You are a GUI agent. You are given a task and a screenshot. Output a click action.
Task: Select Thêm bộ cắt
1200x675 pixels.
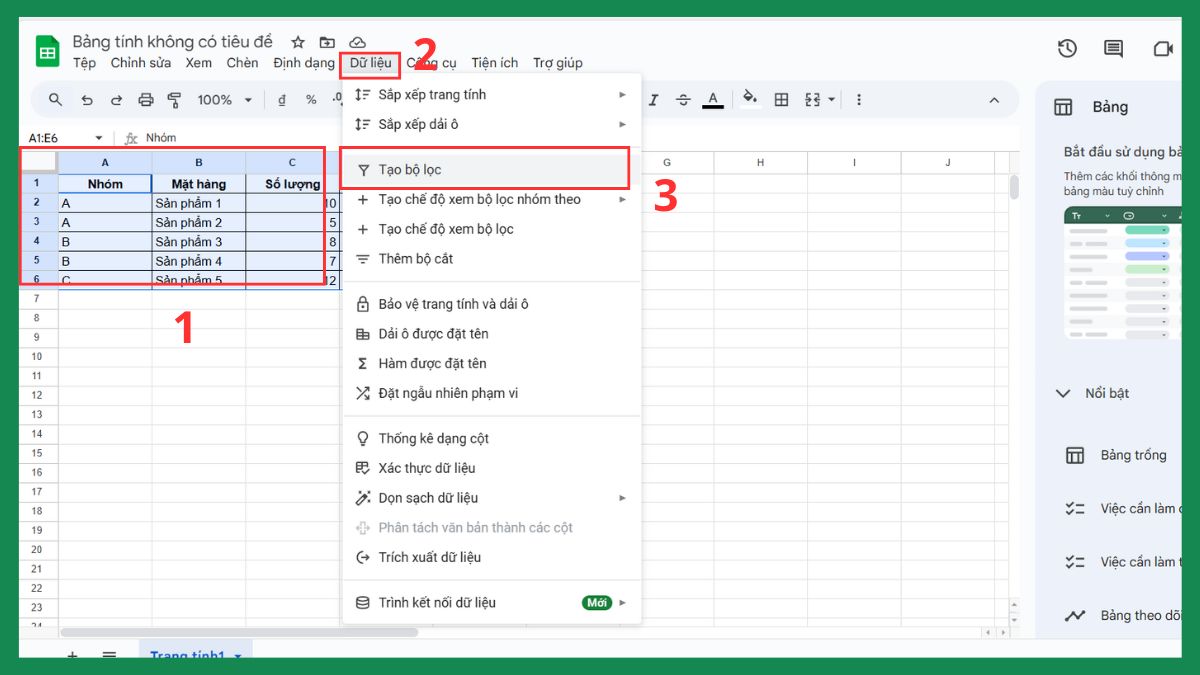[492, 259]
